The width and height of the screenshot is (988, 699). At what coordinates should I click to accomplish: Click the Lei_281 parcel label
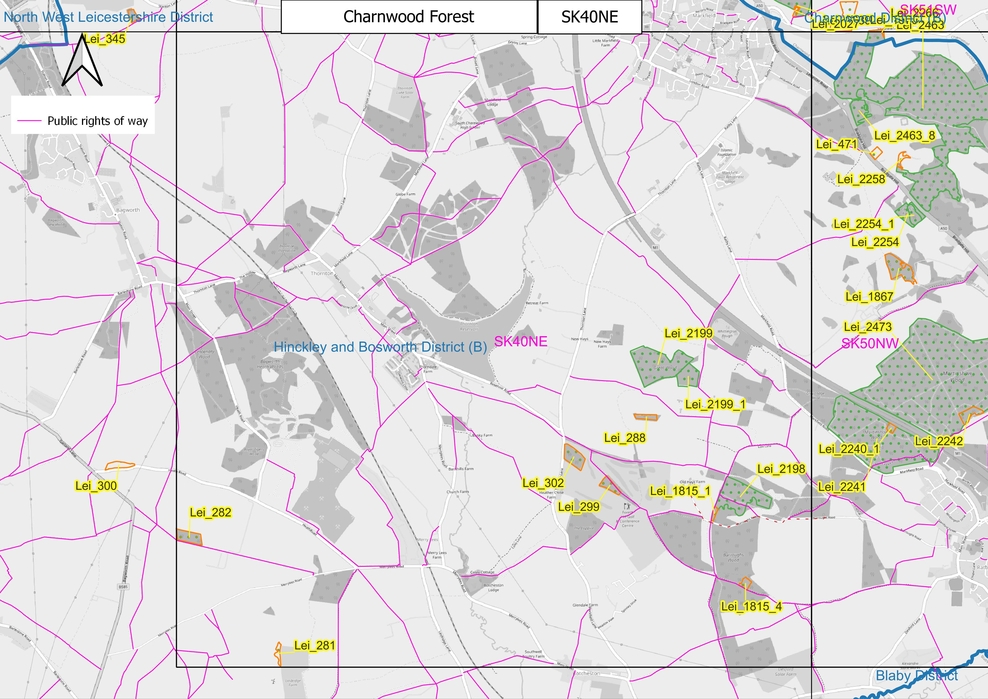pos(316,645)
